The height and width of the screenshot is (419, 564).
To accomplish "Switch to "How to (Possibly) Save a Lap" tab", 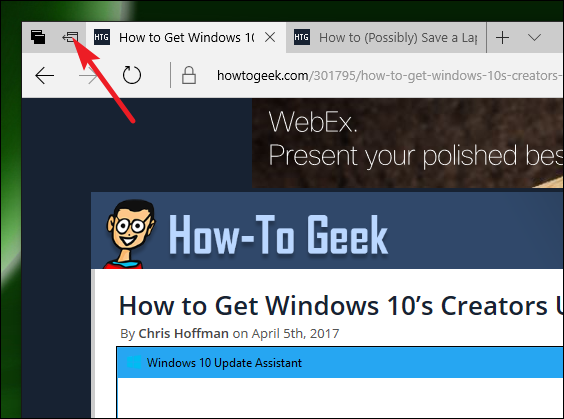I will pyautogui.click(x=386, y=37).
